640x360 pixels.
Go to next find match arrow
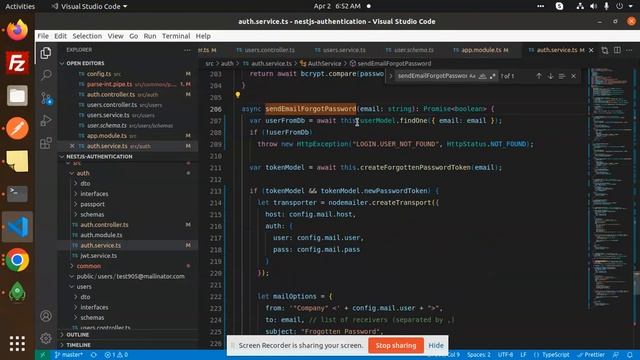pyautogui.click(x=550, y=76)
